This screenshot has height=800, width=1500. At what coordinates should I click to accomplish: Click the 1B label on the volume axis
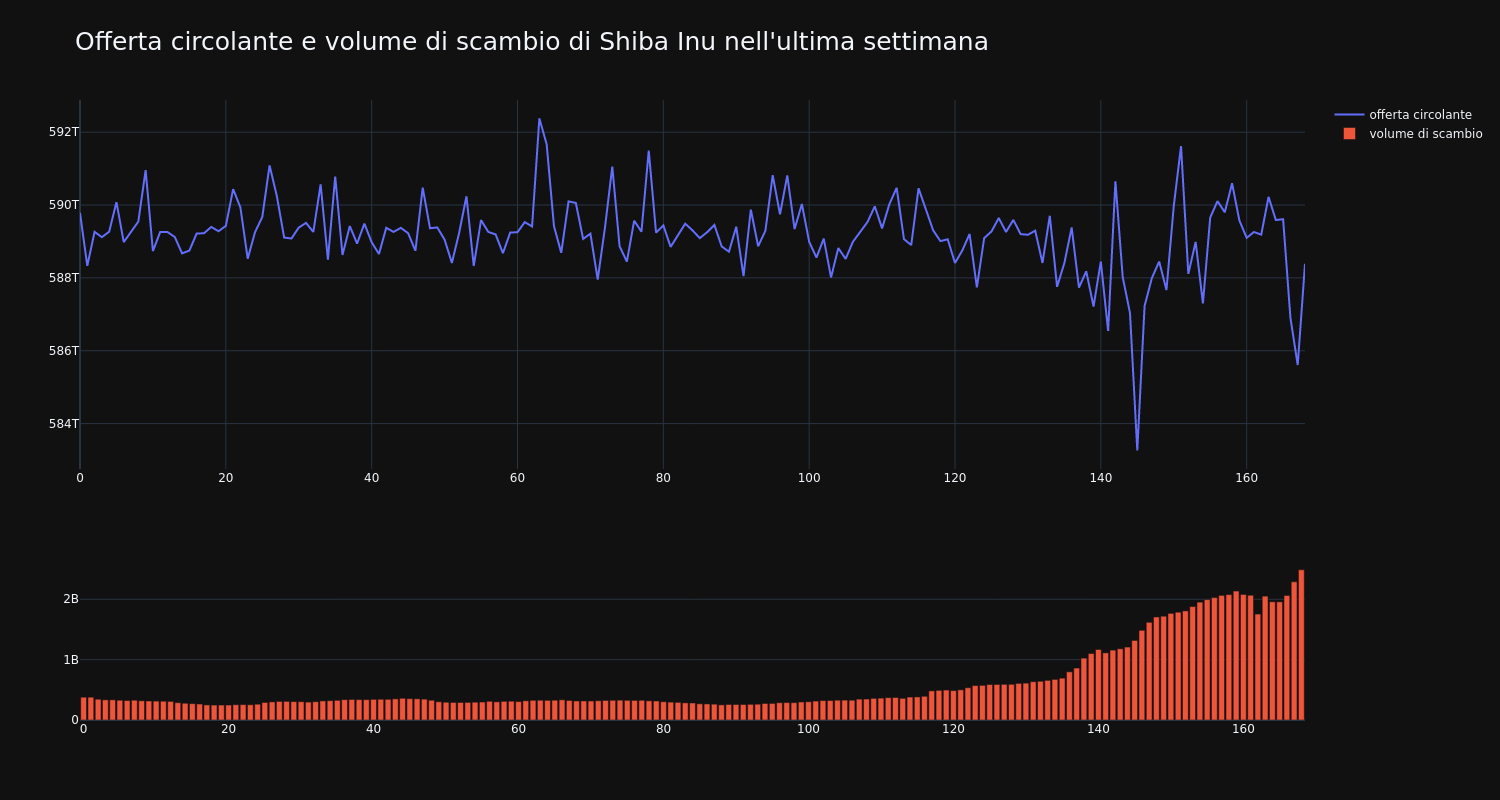coord(70,660)
